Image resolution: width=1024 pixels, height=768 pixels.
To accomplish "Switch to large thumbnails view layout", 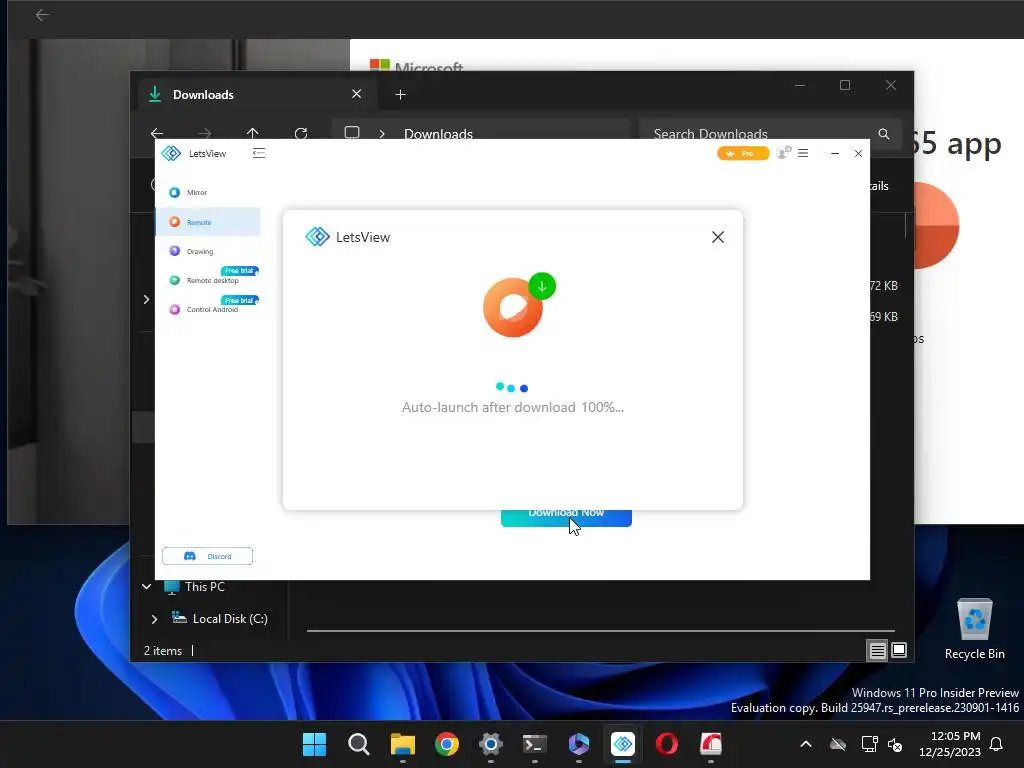I will (x=899, y=650).
